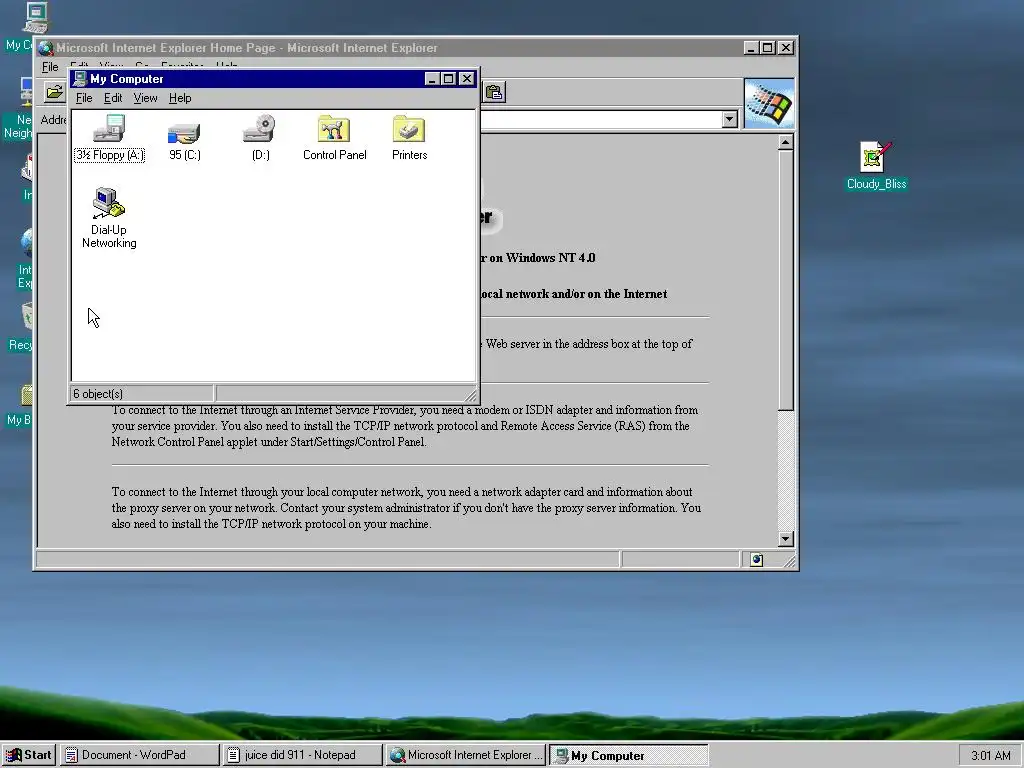Click the My Computer window resize grip
Image resolution: width=1024 pixels, height=768 pixels.
click(472, 395)
